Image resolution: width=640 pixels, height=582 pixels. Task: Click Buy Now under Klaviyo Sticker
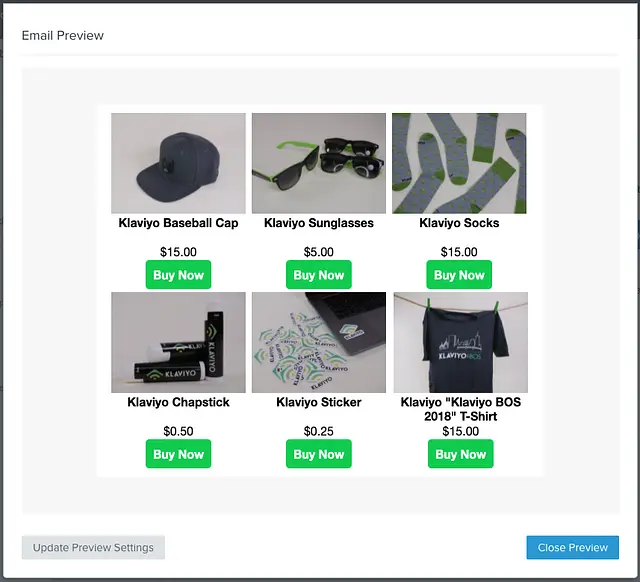click(x=319, y=454)
